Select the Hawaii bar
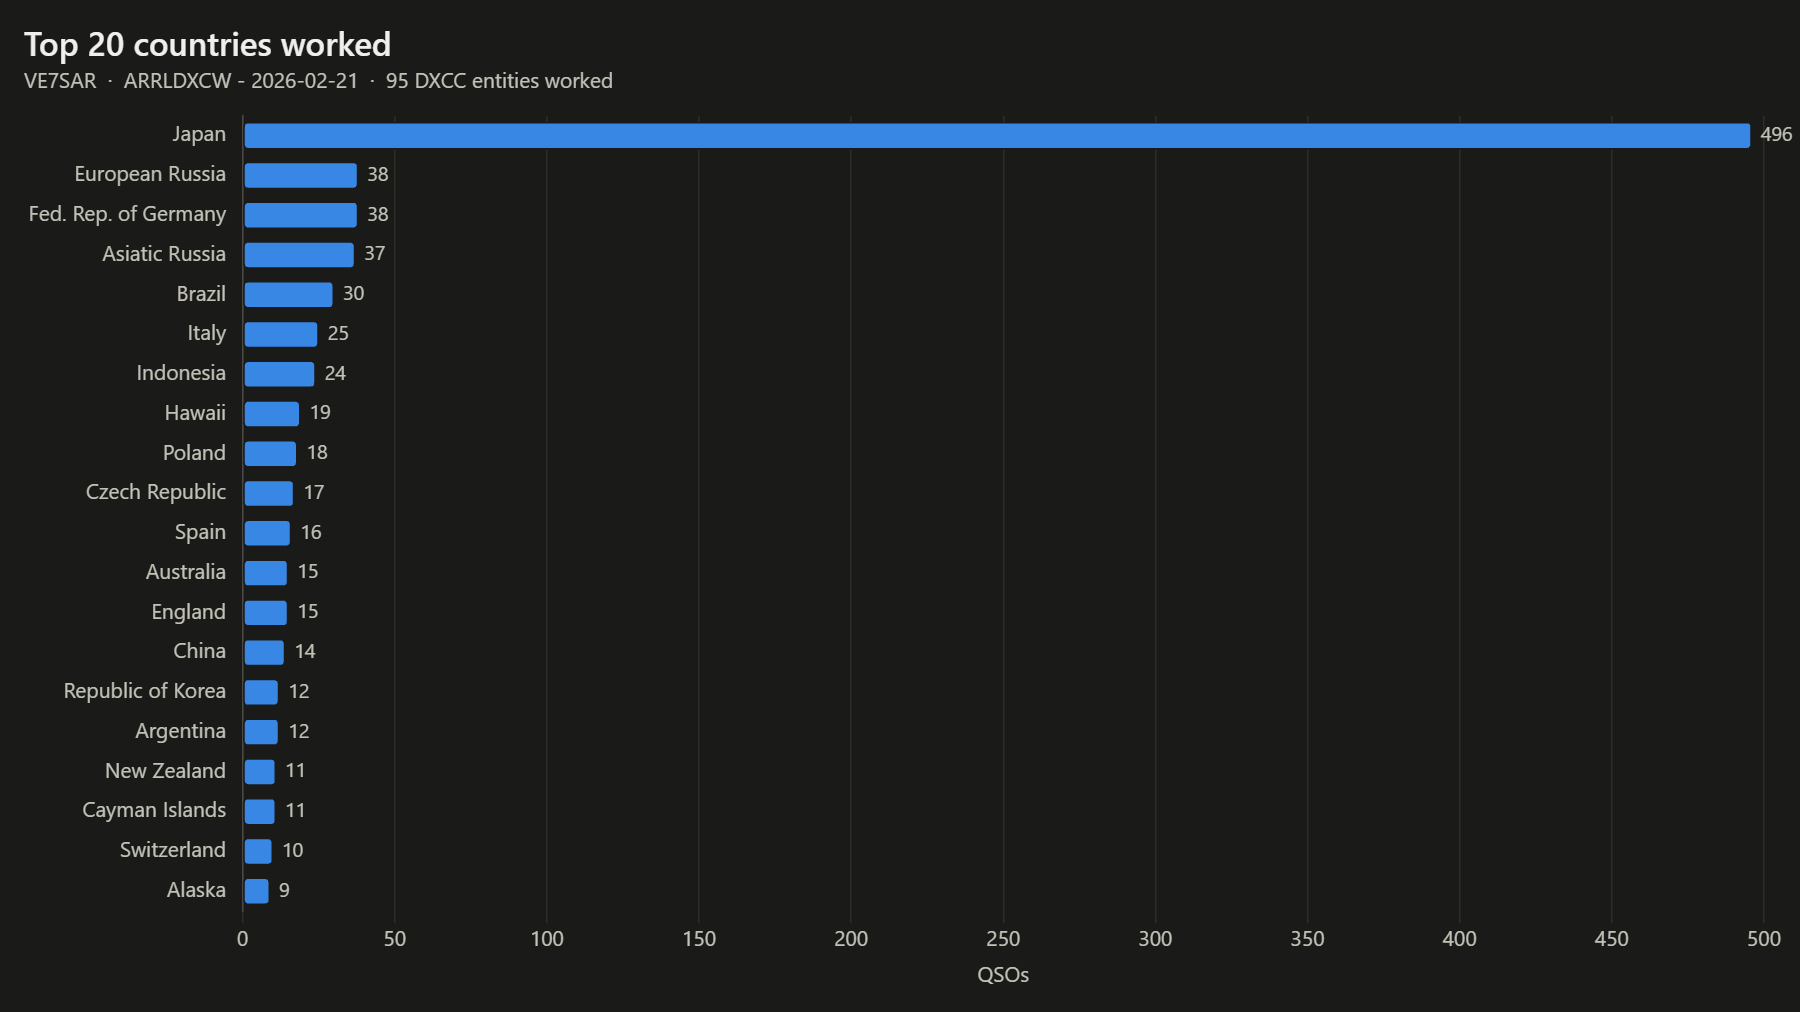The image size is (1800, 1012). coord(272,413)
